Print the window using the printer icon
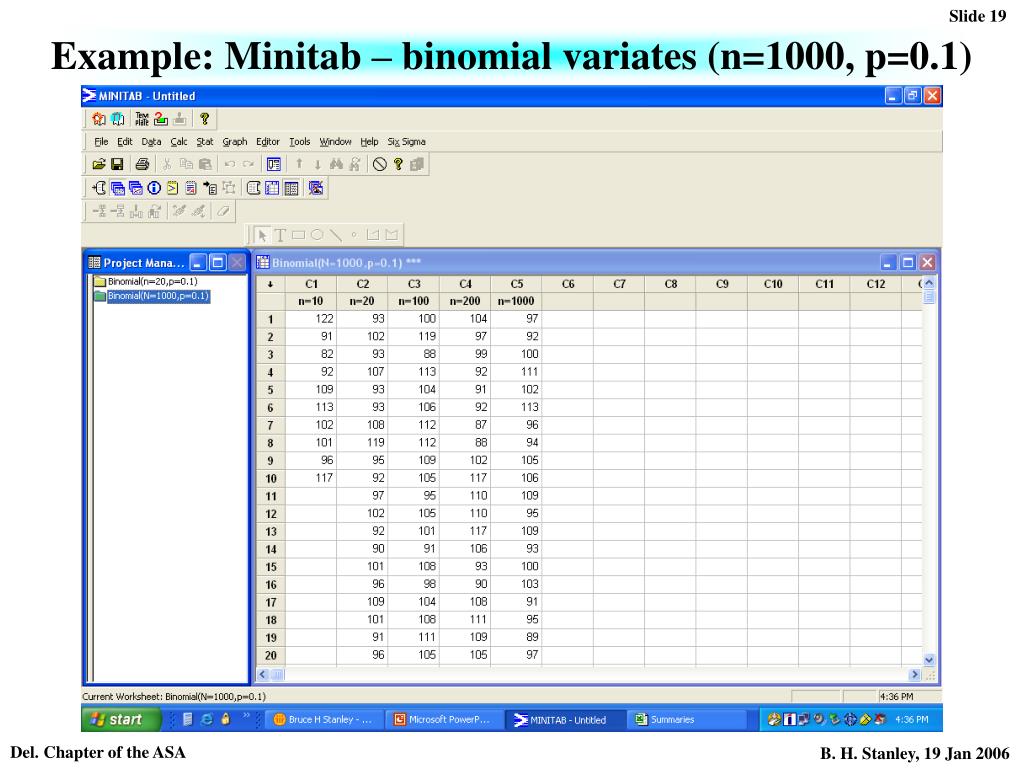Screen dimensions: 1024x768 [142, 165]
